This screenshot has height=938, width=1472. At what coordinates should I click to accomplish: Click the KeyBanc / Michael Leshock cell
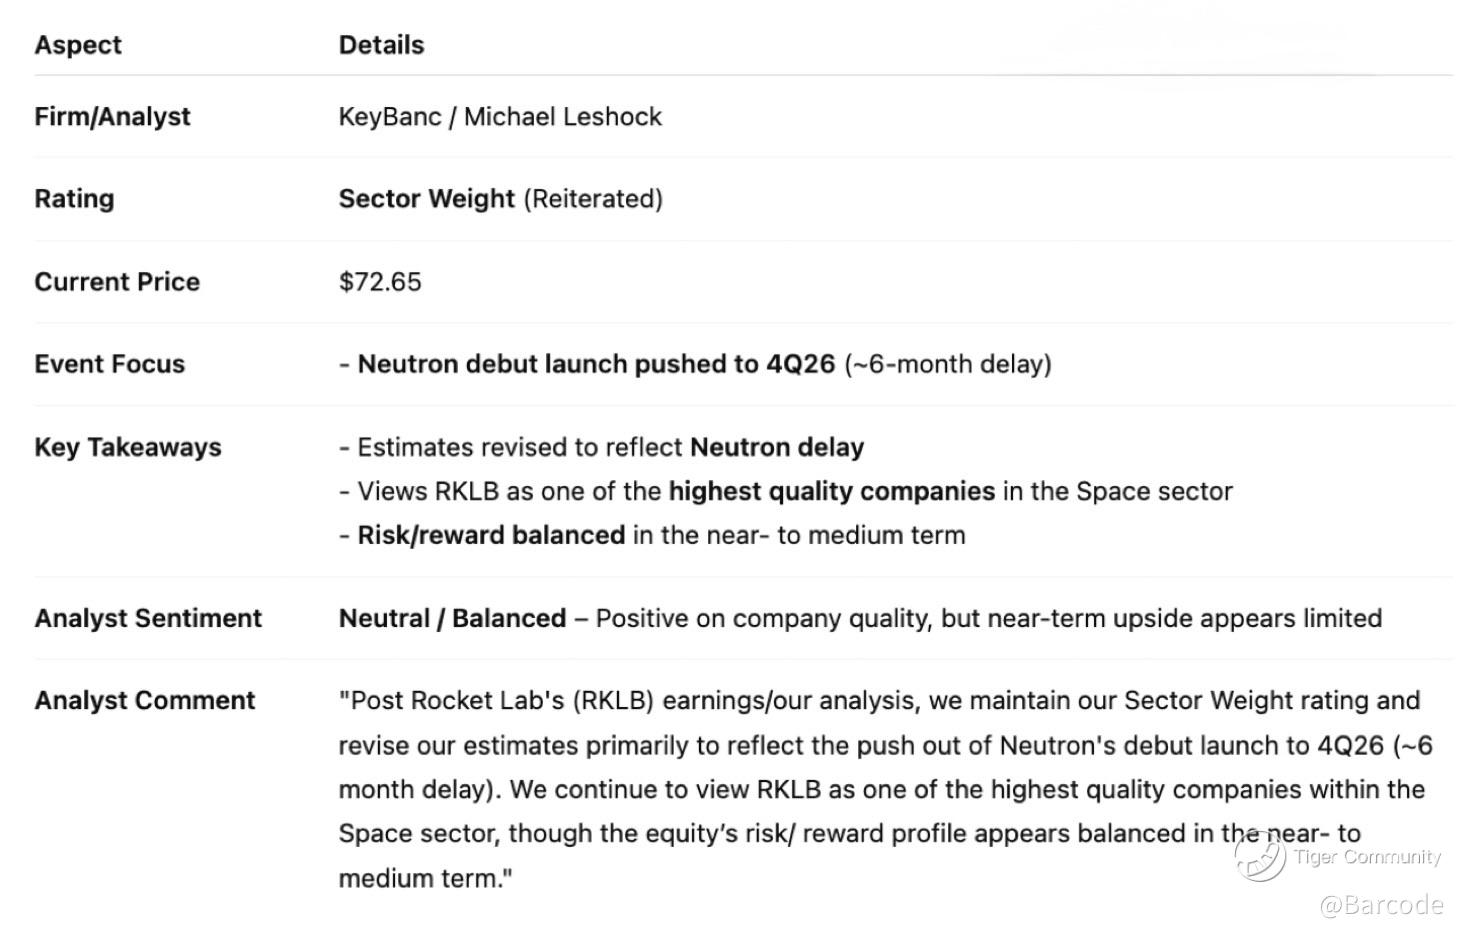(x=500, y=117)
